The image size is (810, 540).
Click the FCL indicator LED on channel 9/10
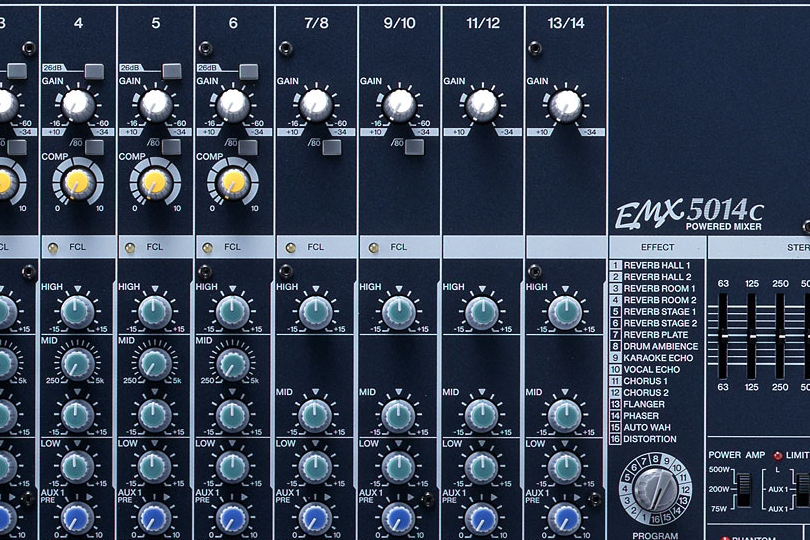pos(373,248)
